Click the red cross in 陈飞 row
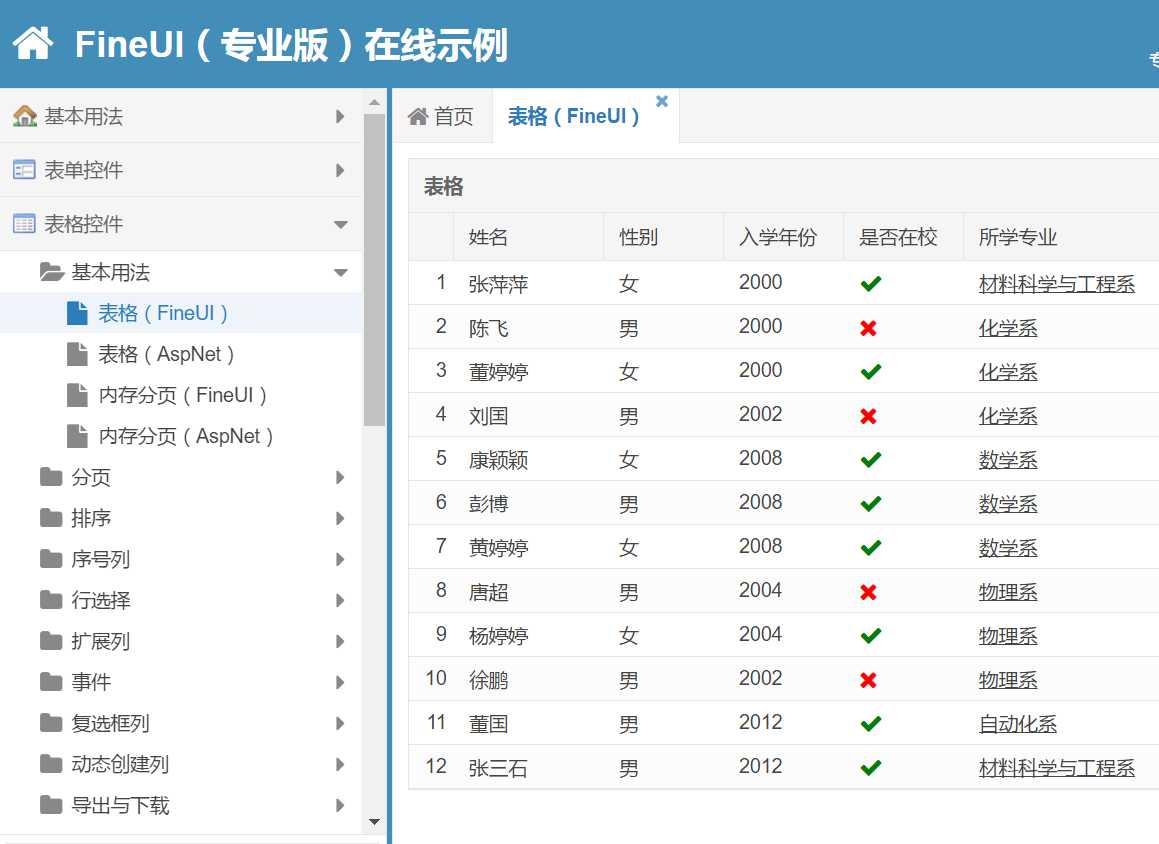This screenshot has height=844, width=1159. tap(869, 328)
